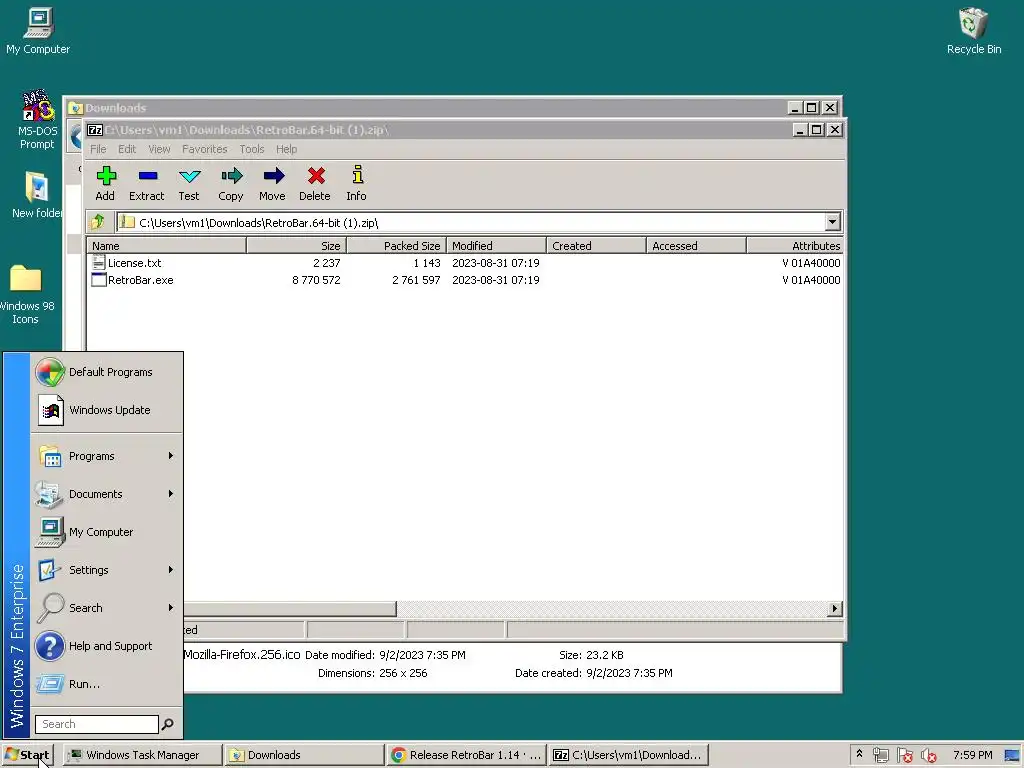Sort by Name column header
This screenshot has width=1024, height=768.
click(x=167, y=246)
